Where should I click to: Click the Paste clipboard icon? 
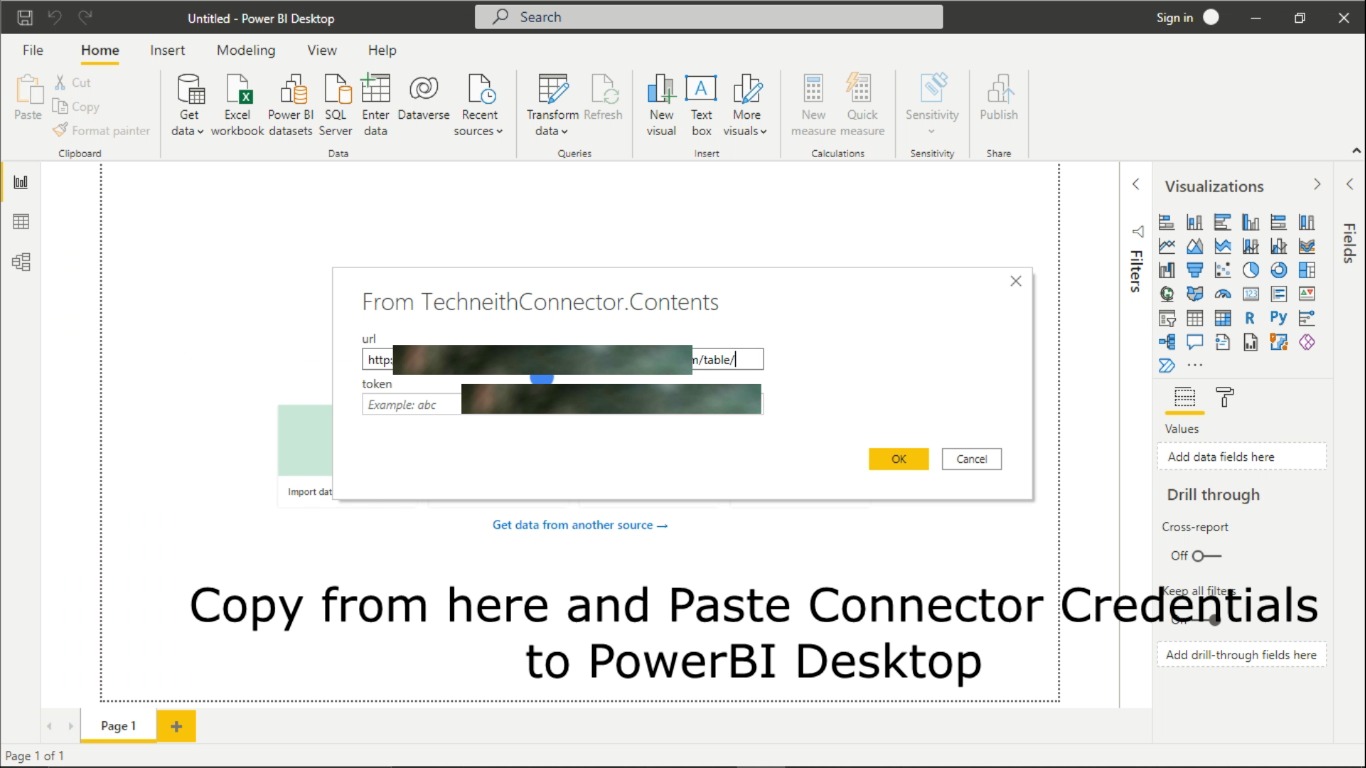coord(28,98)
